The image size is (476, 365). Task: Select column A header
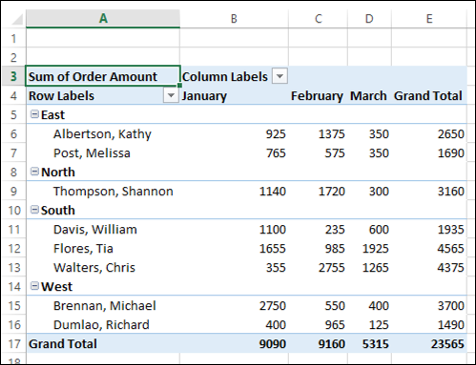[x=103, y=18]
